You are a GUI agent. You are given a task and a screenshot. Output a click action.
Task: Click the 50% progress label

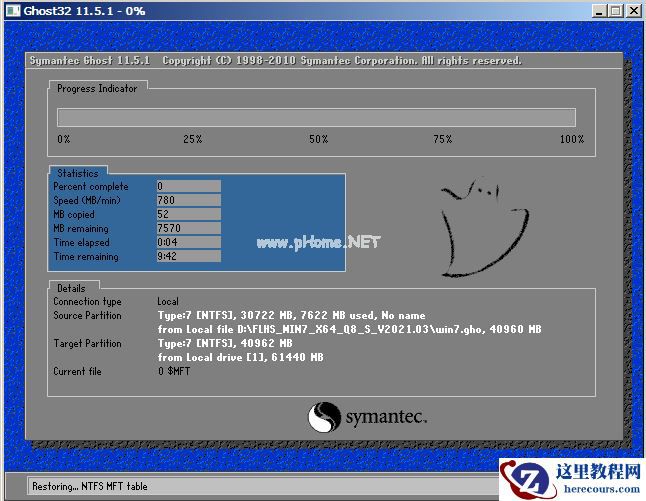318,139
